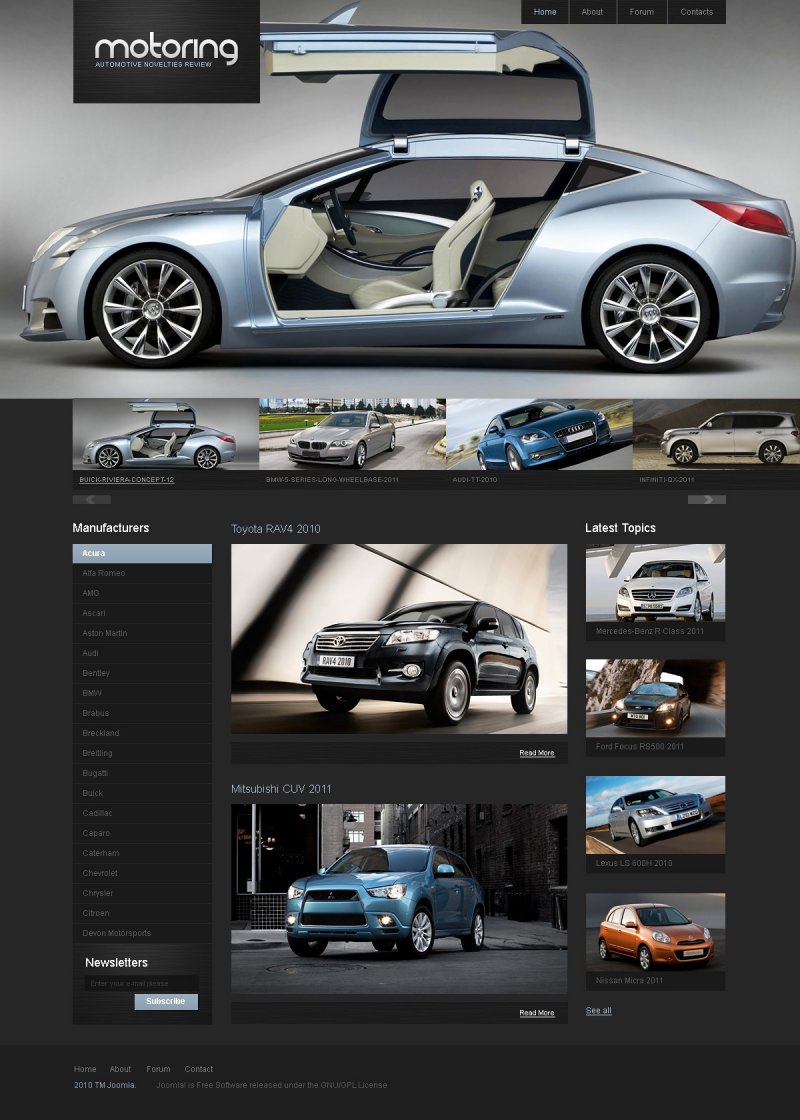
Task: Open the Chrysler manufacturer entry
Action: [x=142, y=894]
